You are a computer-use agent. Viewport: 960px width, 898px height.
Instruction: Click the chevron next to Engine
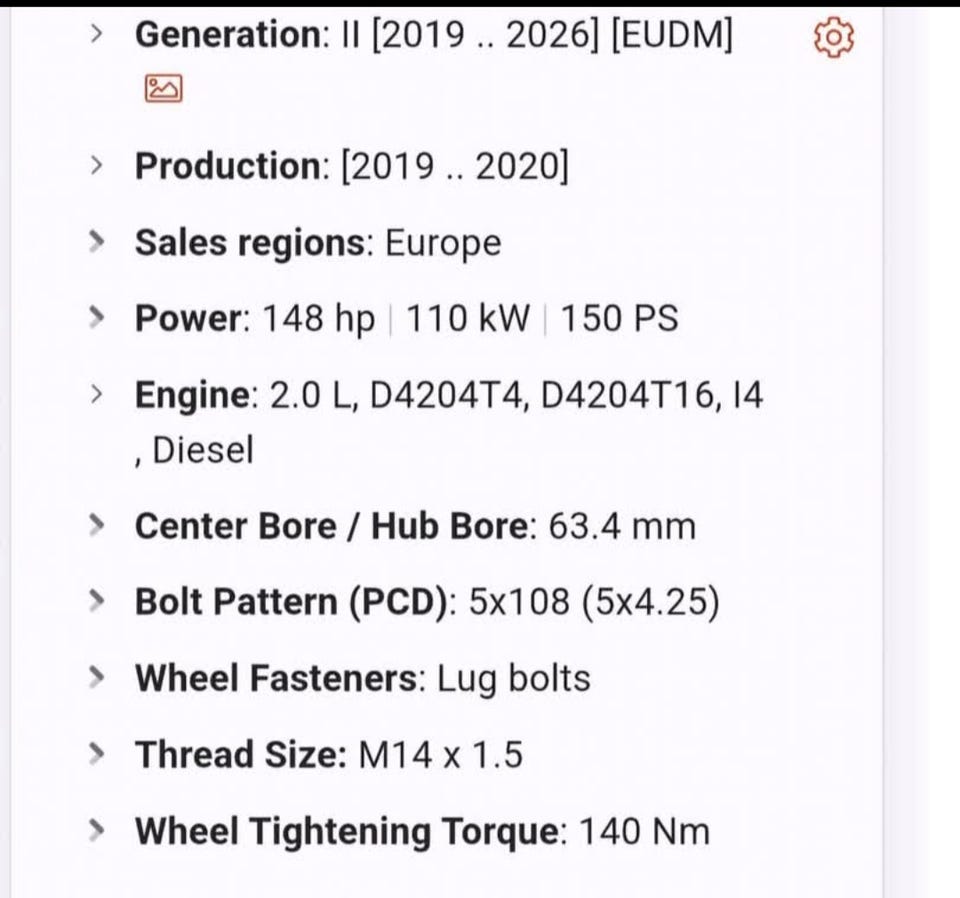click(96, 394)
